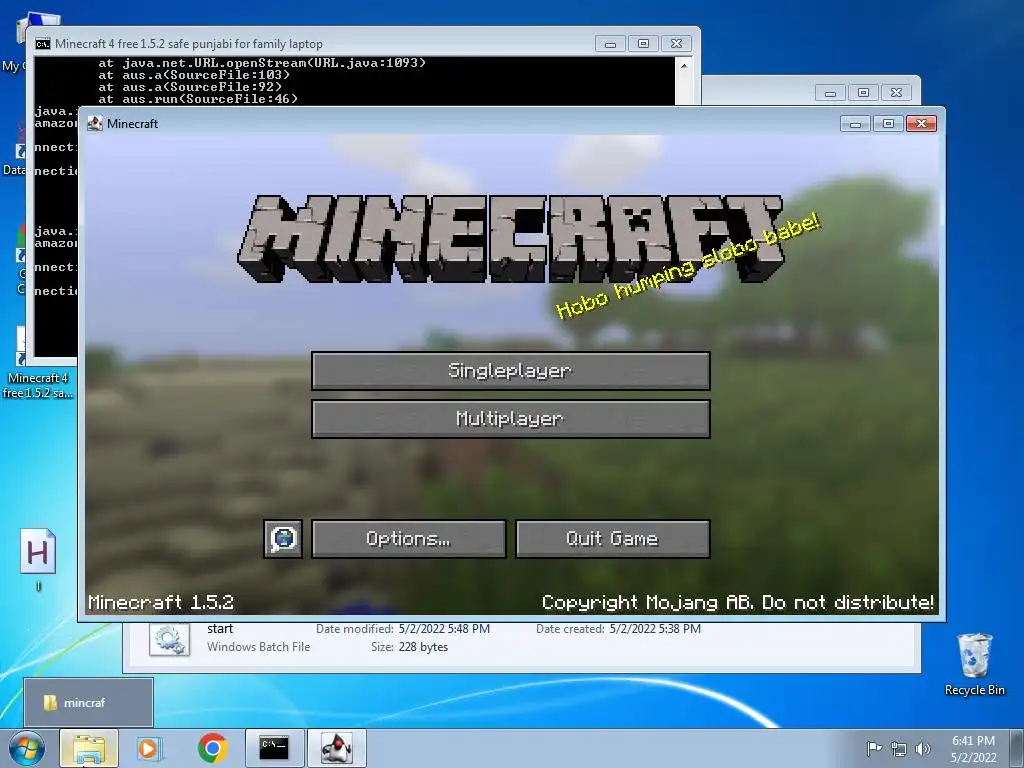Click the '228 bytes' size value
The height and width of the screenshot is (768, 1024).
[423, 647]
